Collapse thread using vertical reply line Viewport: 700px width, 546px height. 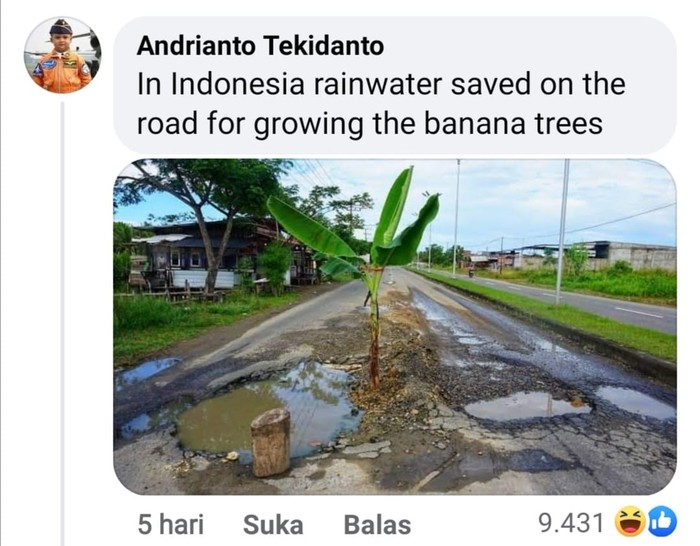(62, 321)
